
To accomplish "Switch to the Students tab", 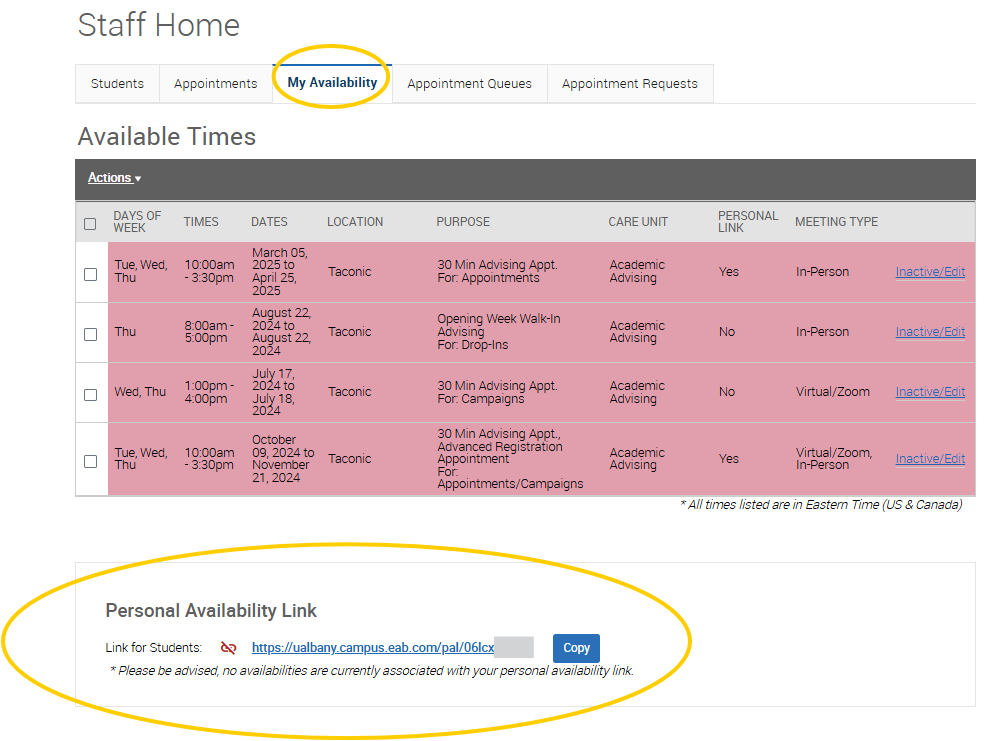I will click(117, 84).
